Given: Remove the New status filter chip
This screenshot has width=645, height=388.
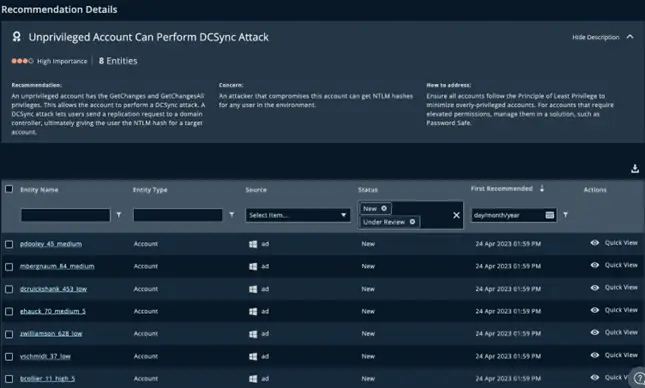Looking at the screenshot, I should click(384, 209).
